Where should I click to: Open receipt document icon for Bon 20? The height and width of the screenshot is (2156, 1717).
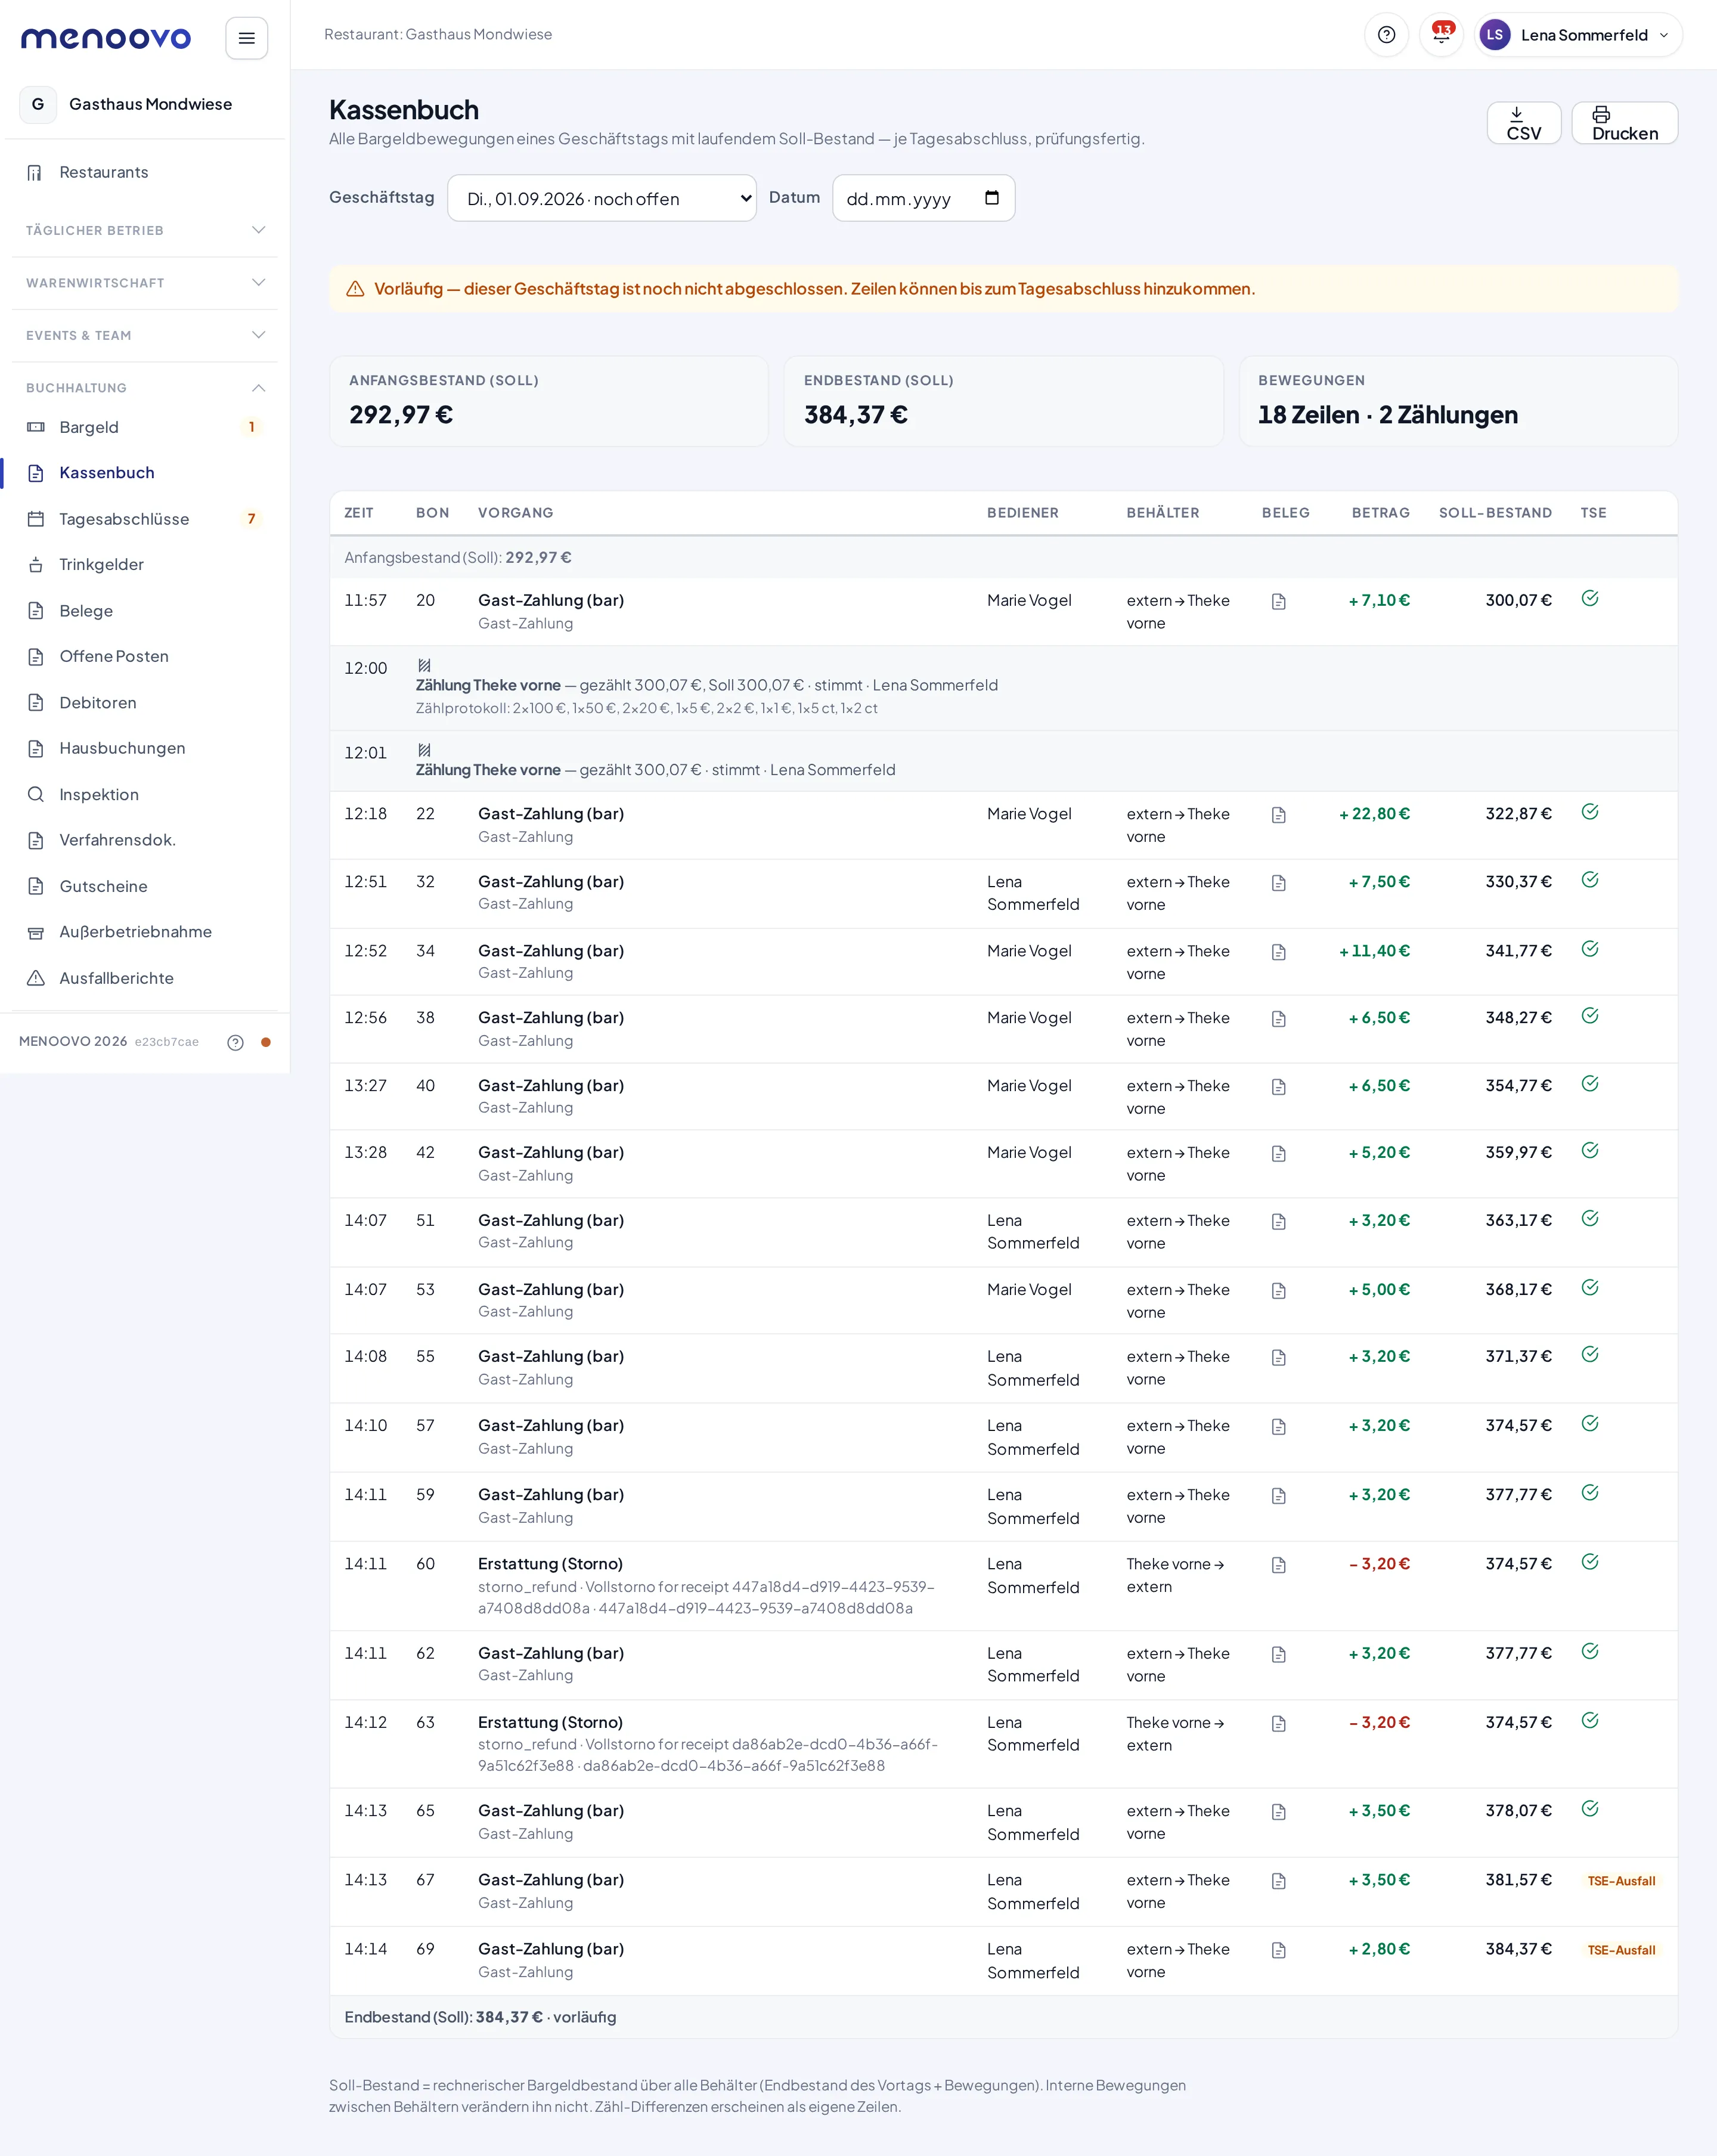pyautogui.click(x=1278, y=602)
